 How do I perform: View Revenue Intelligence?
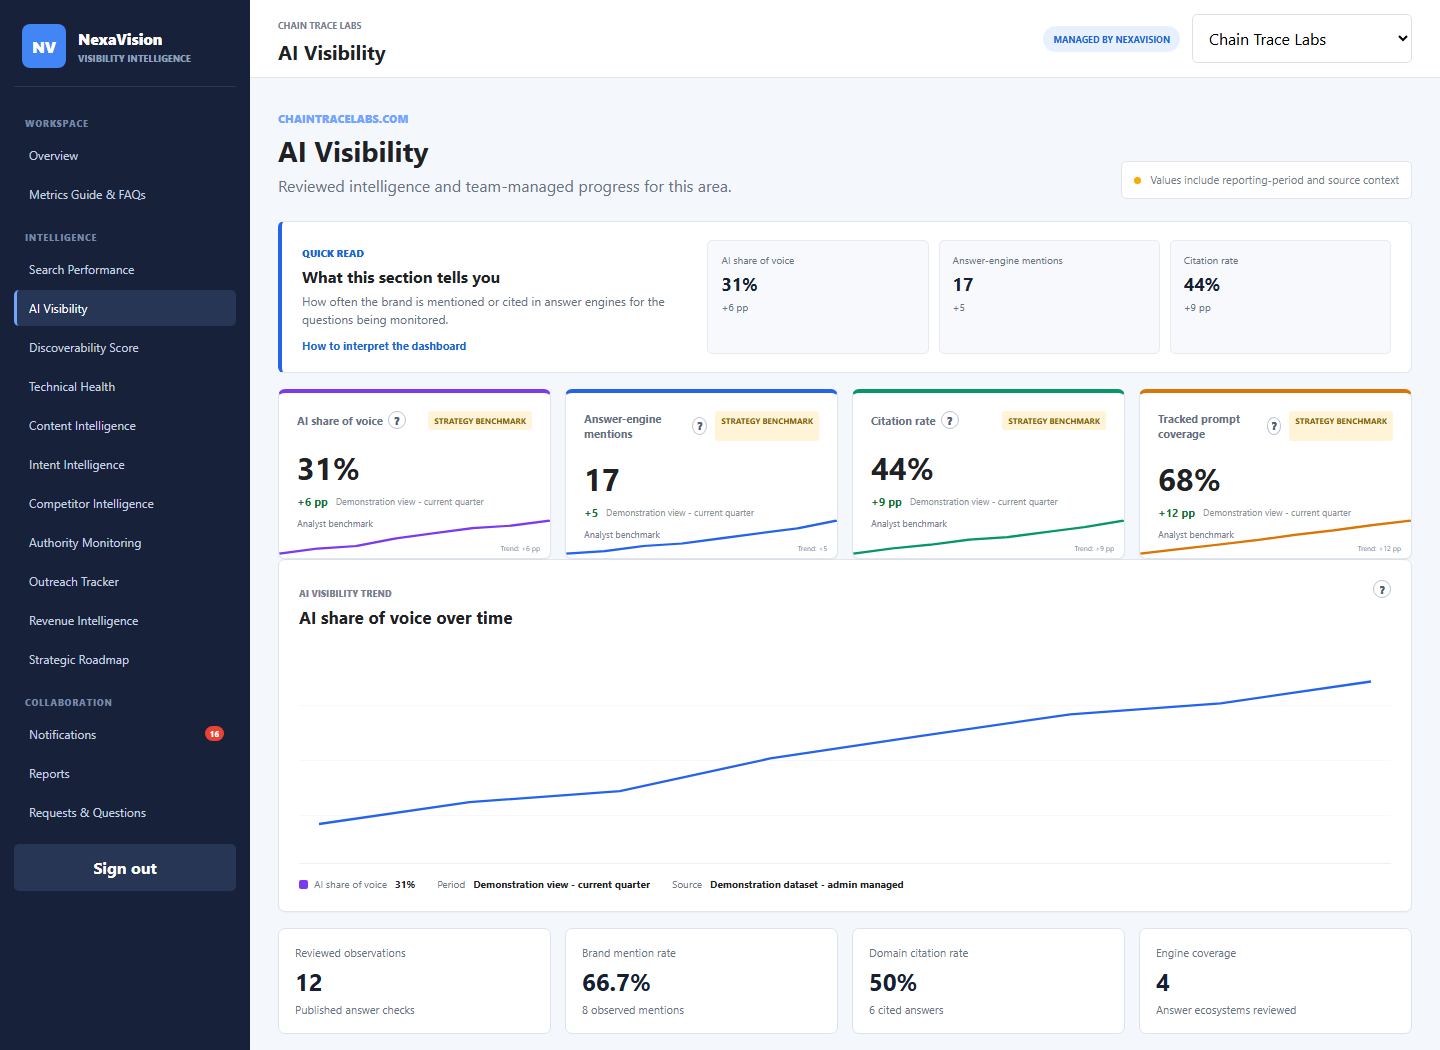(x=125, y=621)
